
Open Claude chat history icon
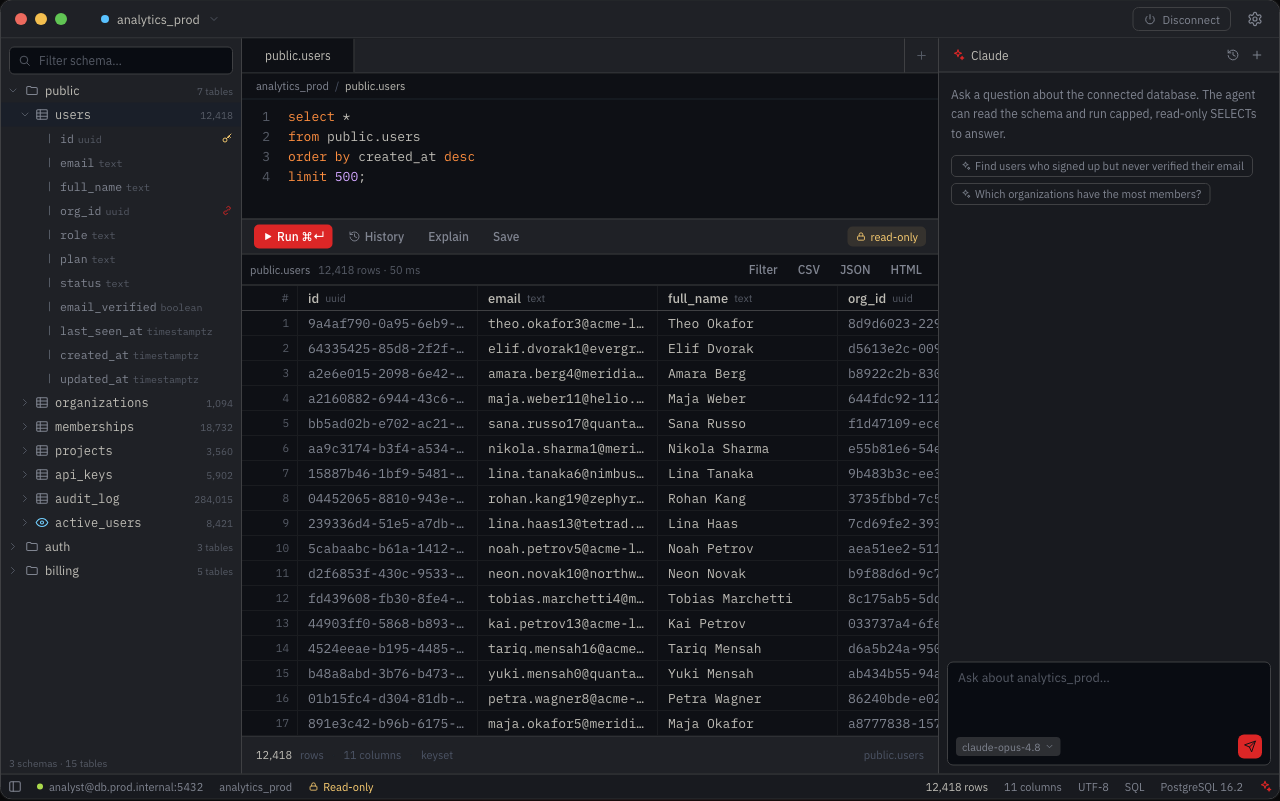pos(1233,56)
